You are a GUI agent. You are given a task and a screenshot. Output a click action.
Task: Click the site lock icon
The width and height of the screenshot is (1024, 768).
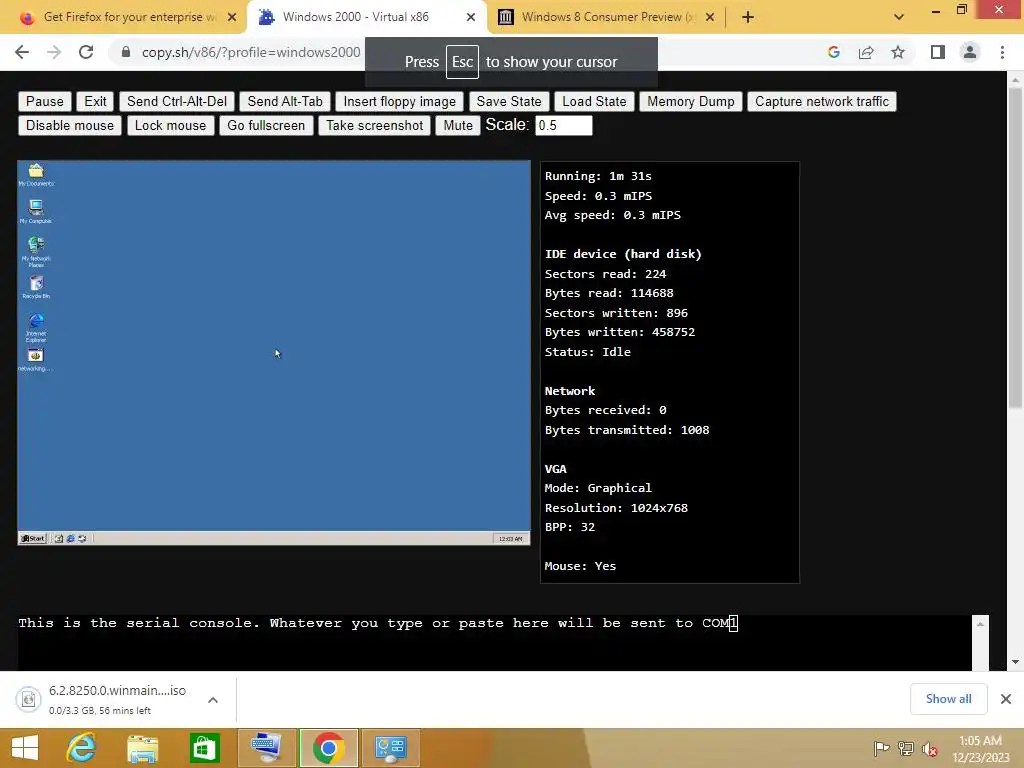click(126, 52)
